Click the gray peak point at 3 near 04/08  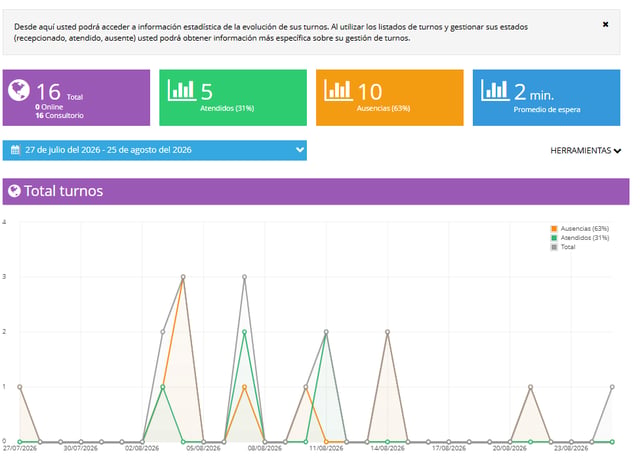(x=183, y=277)
